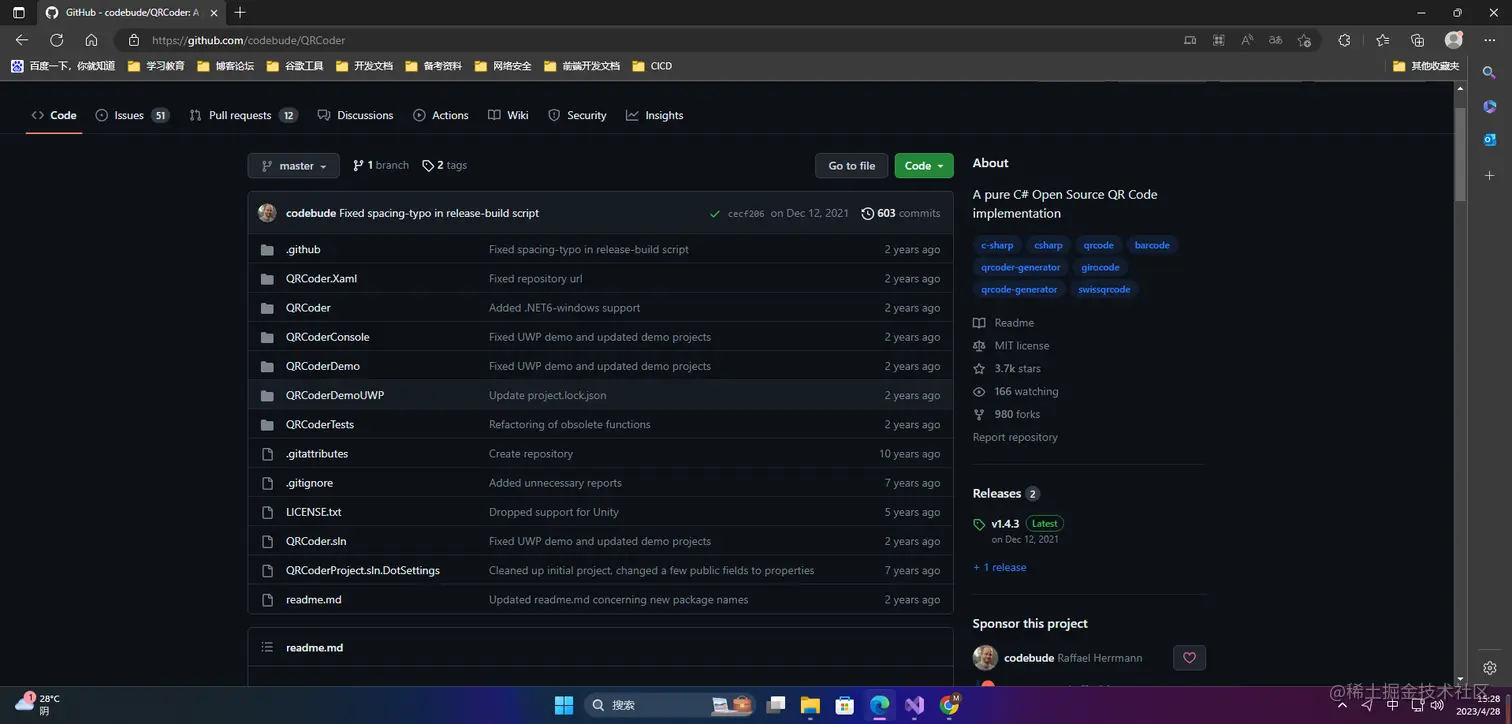This screenshot has width=1512, height=724.
Task: Click the QRCoderConsole folder icon
Action: point(267,337)
